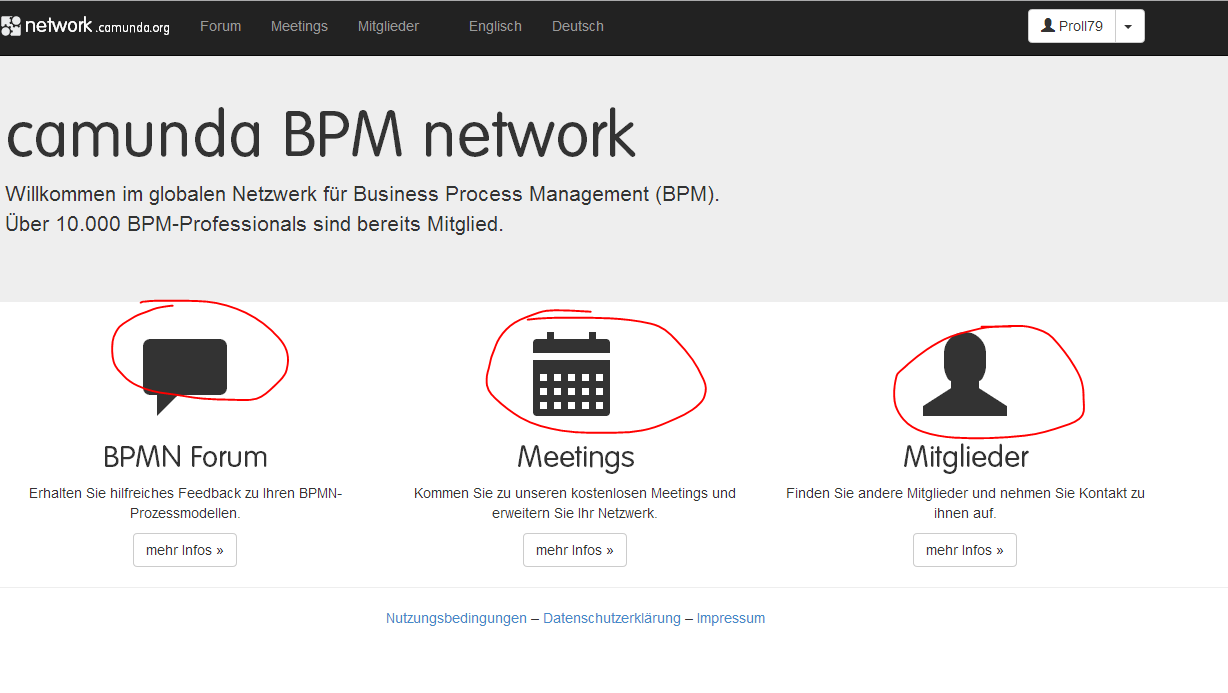Switch language to Englisch
Image resolution: width=1228 pixels, height=693 pixels.
pyautogui.click(x=495, y=27)
